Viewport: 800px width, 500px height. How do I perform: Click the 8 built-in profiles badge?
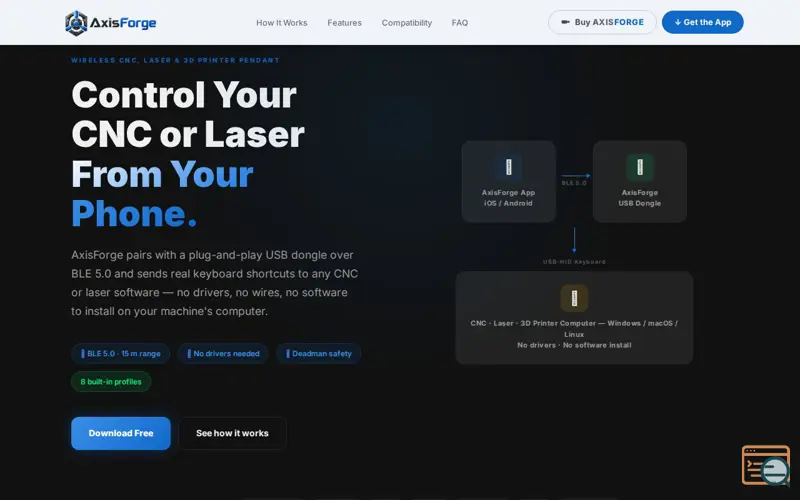[x=111, y=382]
